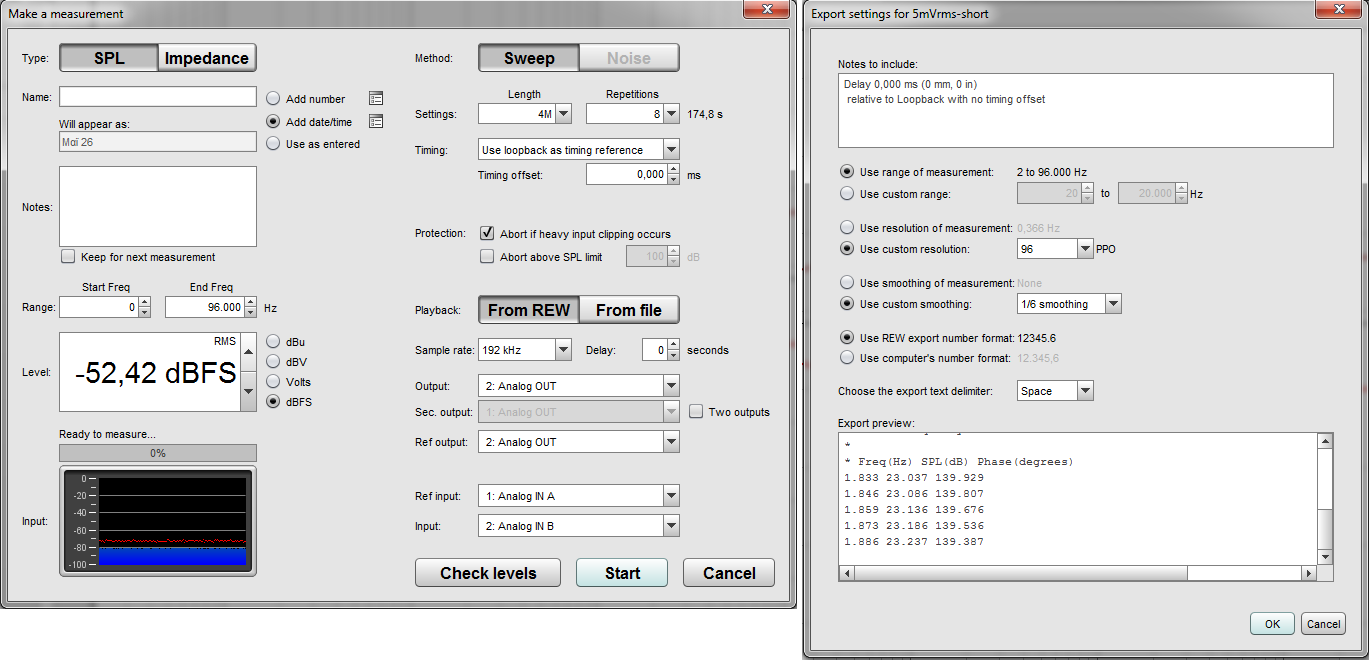Open the custom resolution PPO dropdown

point(1086,249)
